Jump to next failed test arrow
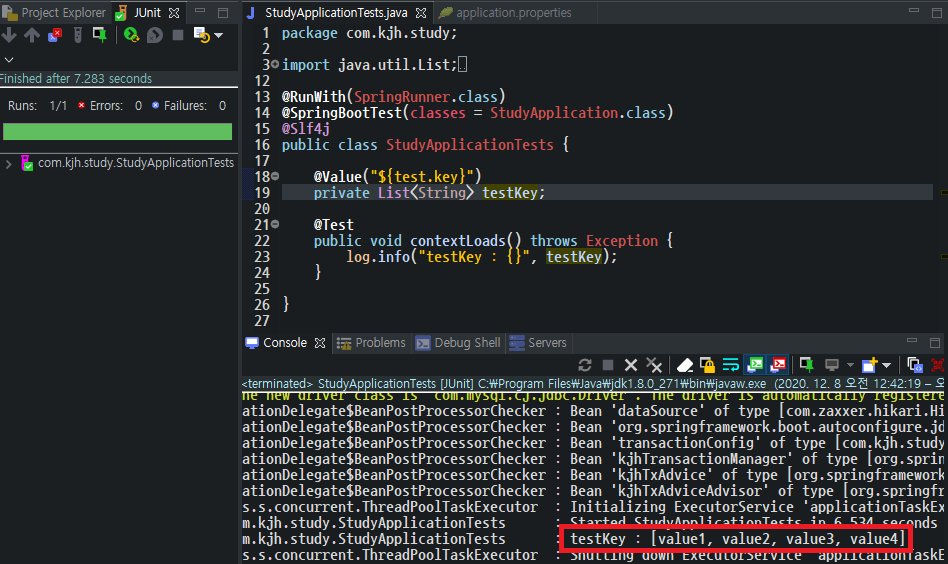This screenshot has height=564, width=948. 9,35
